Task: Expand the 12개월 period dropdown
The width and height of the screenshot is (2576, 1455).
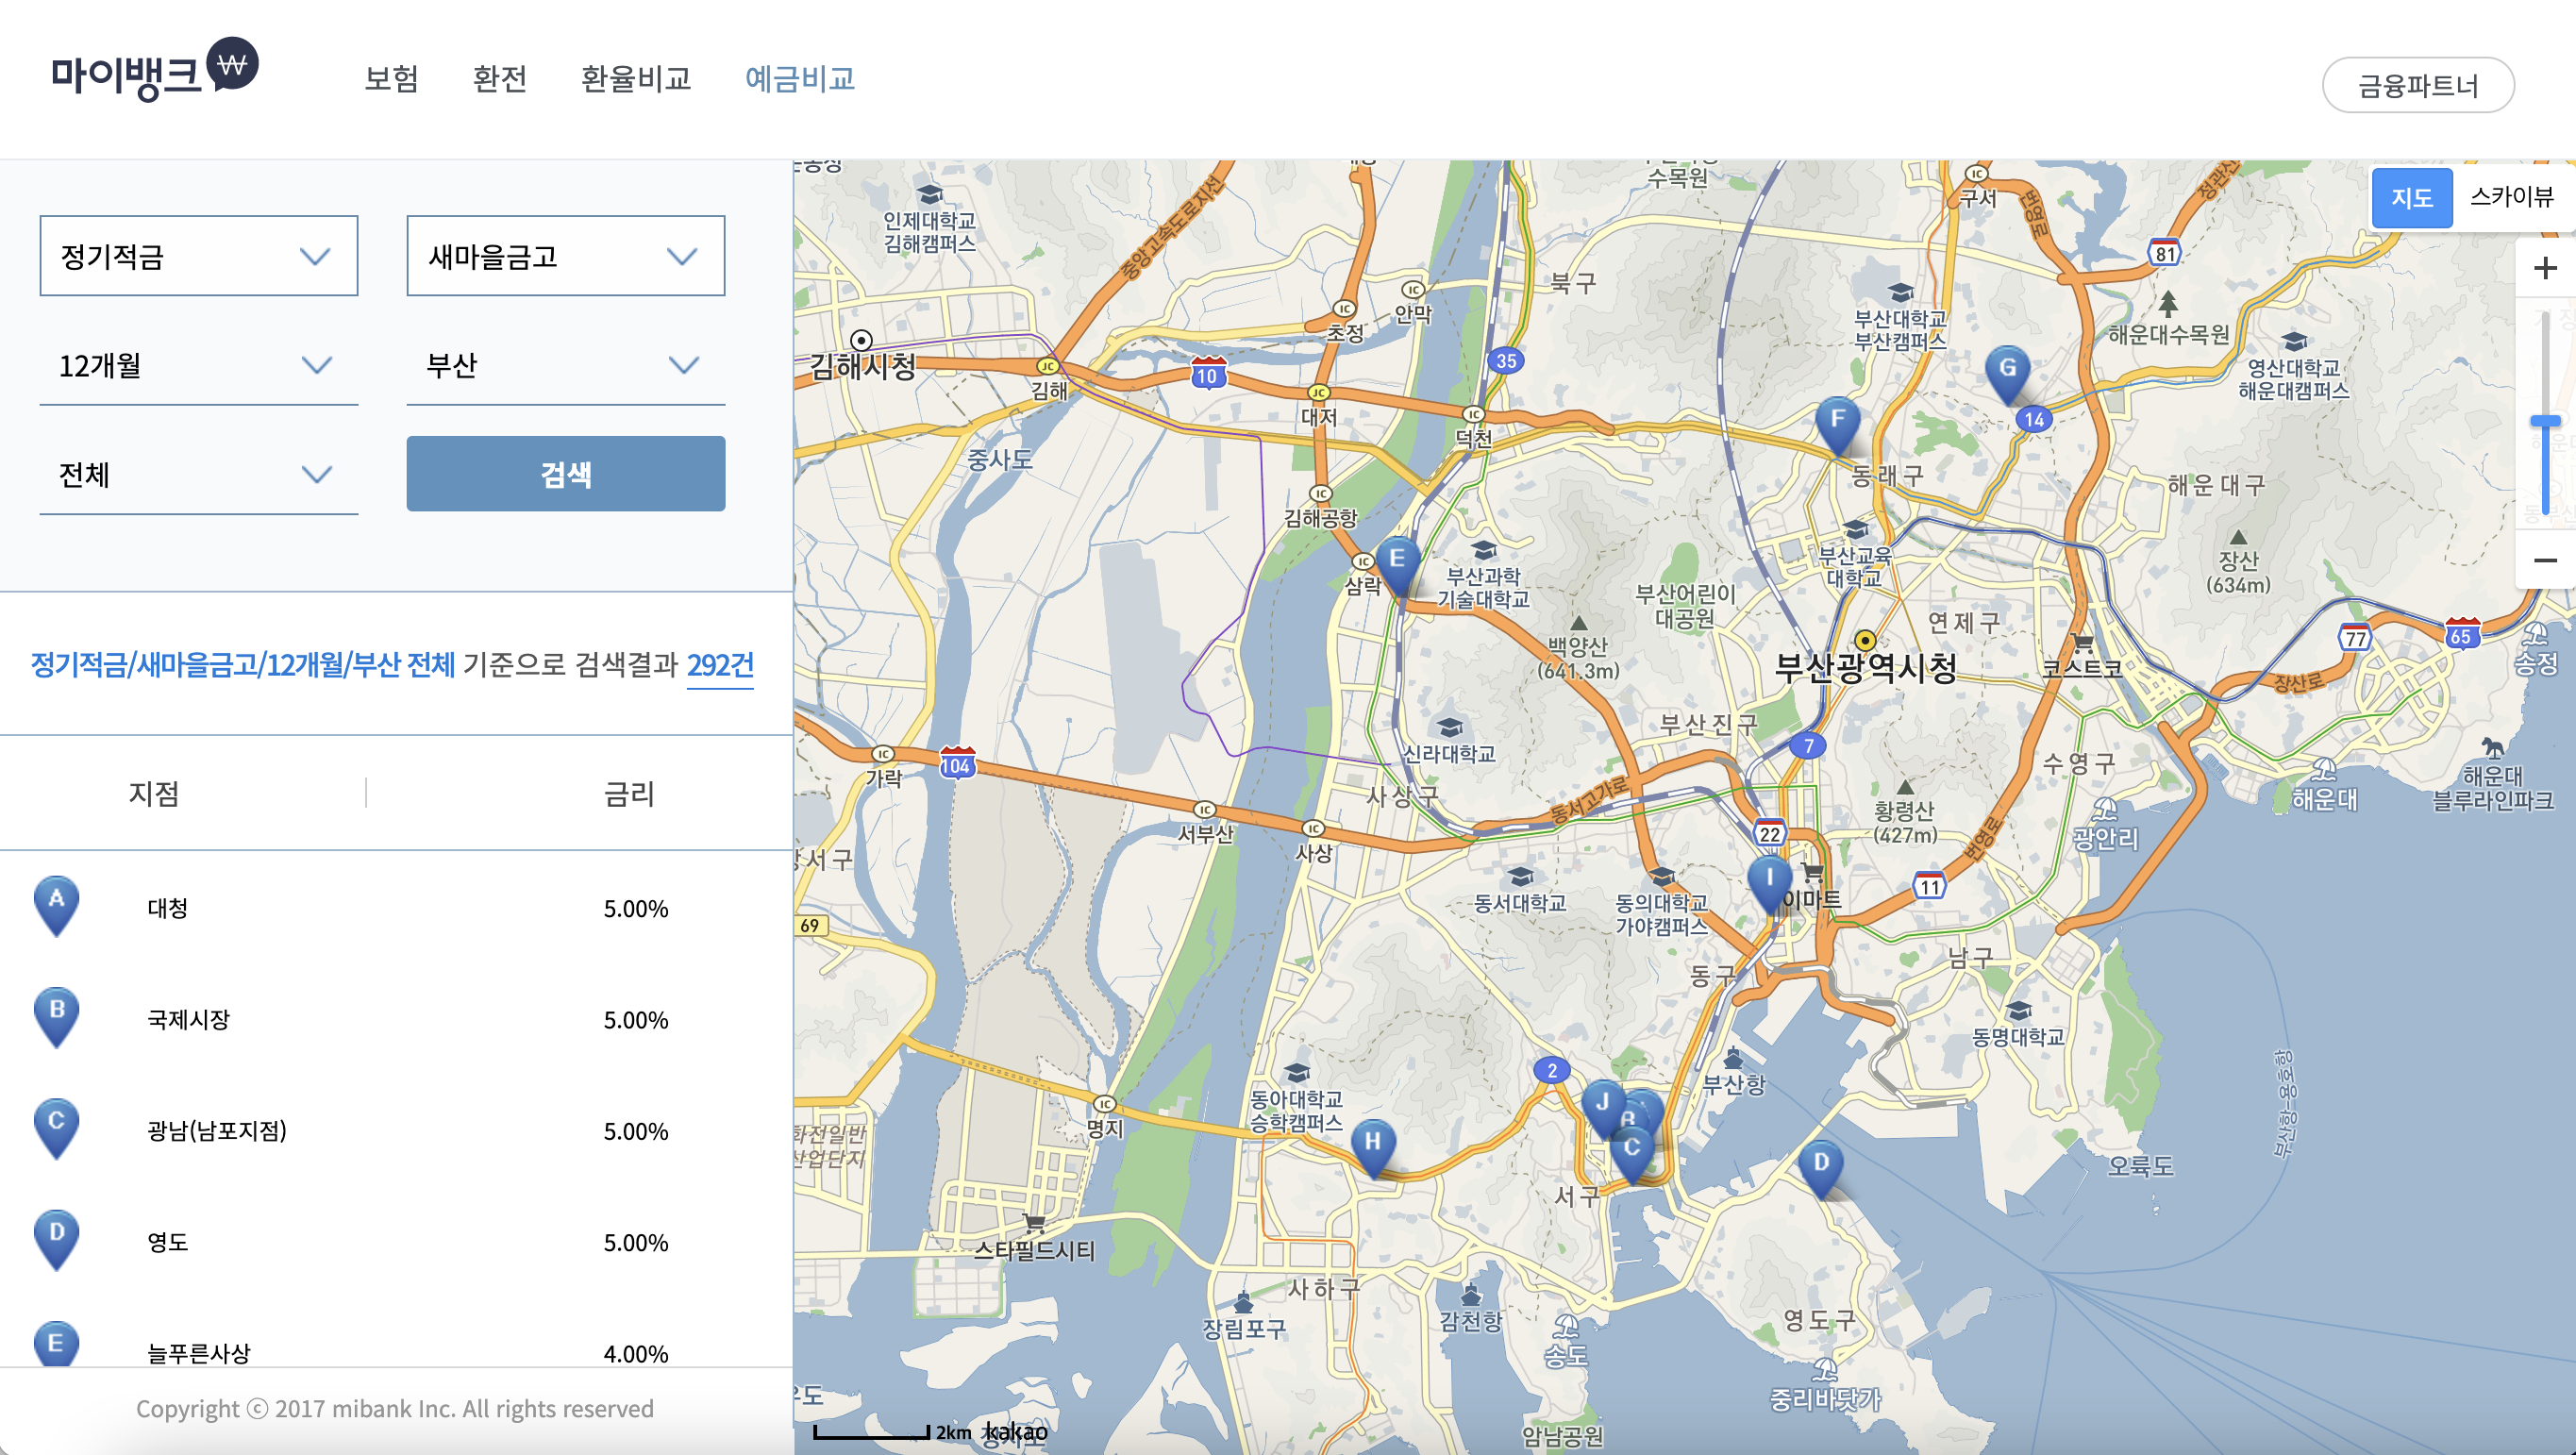Action: pos(199,365)
